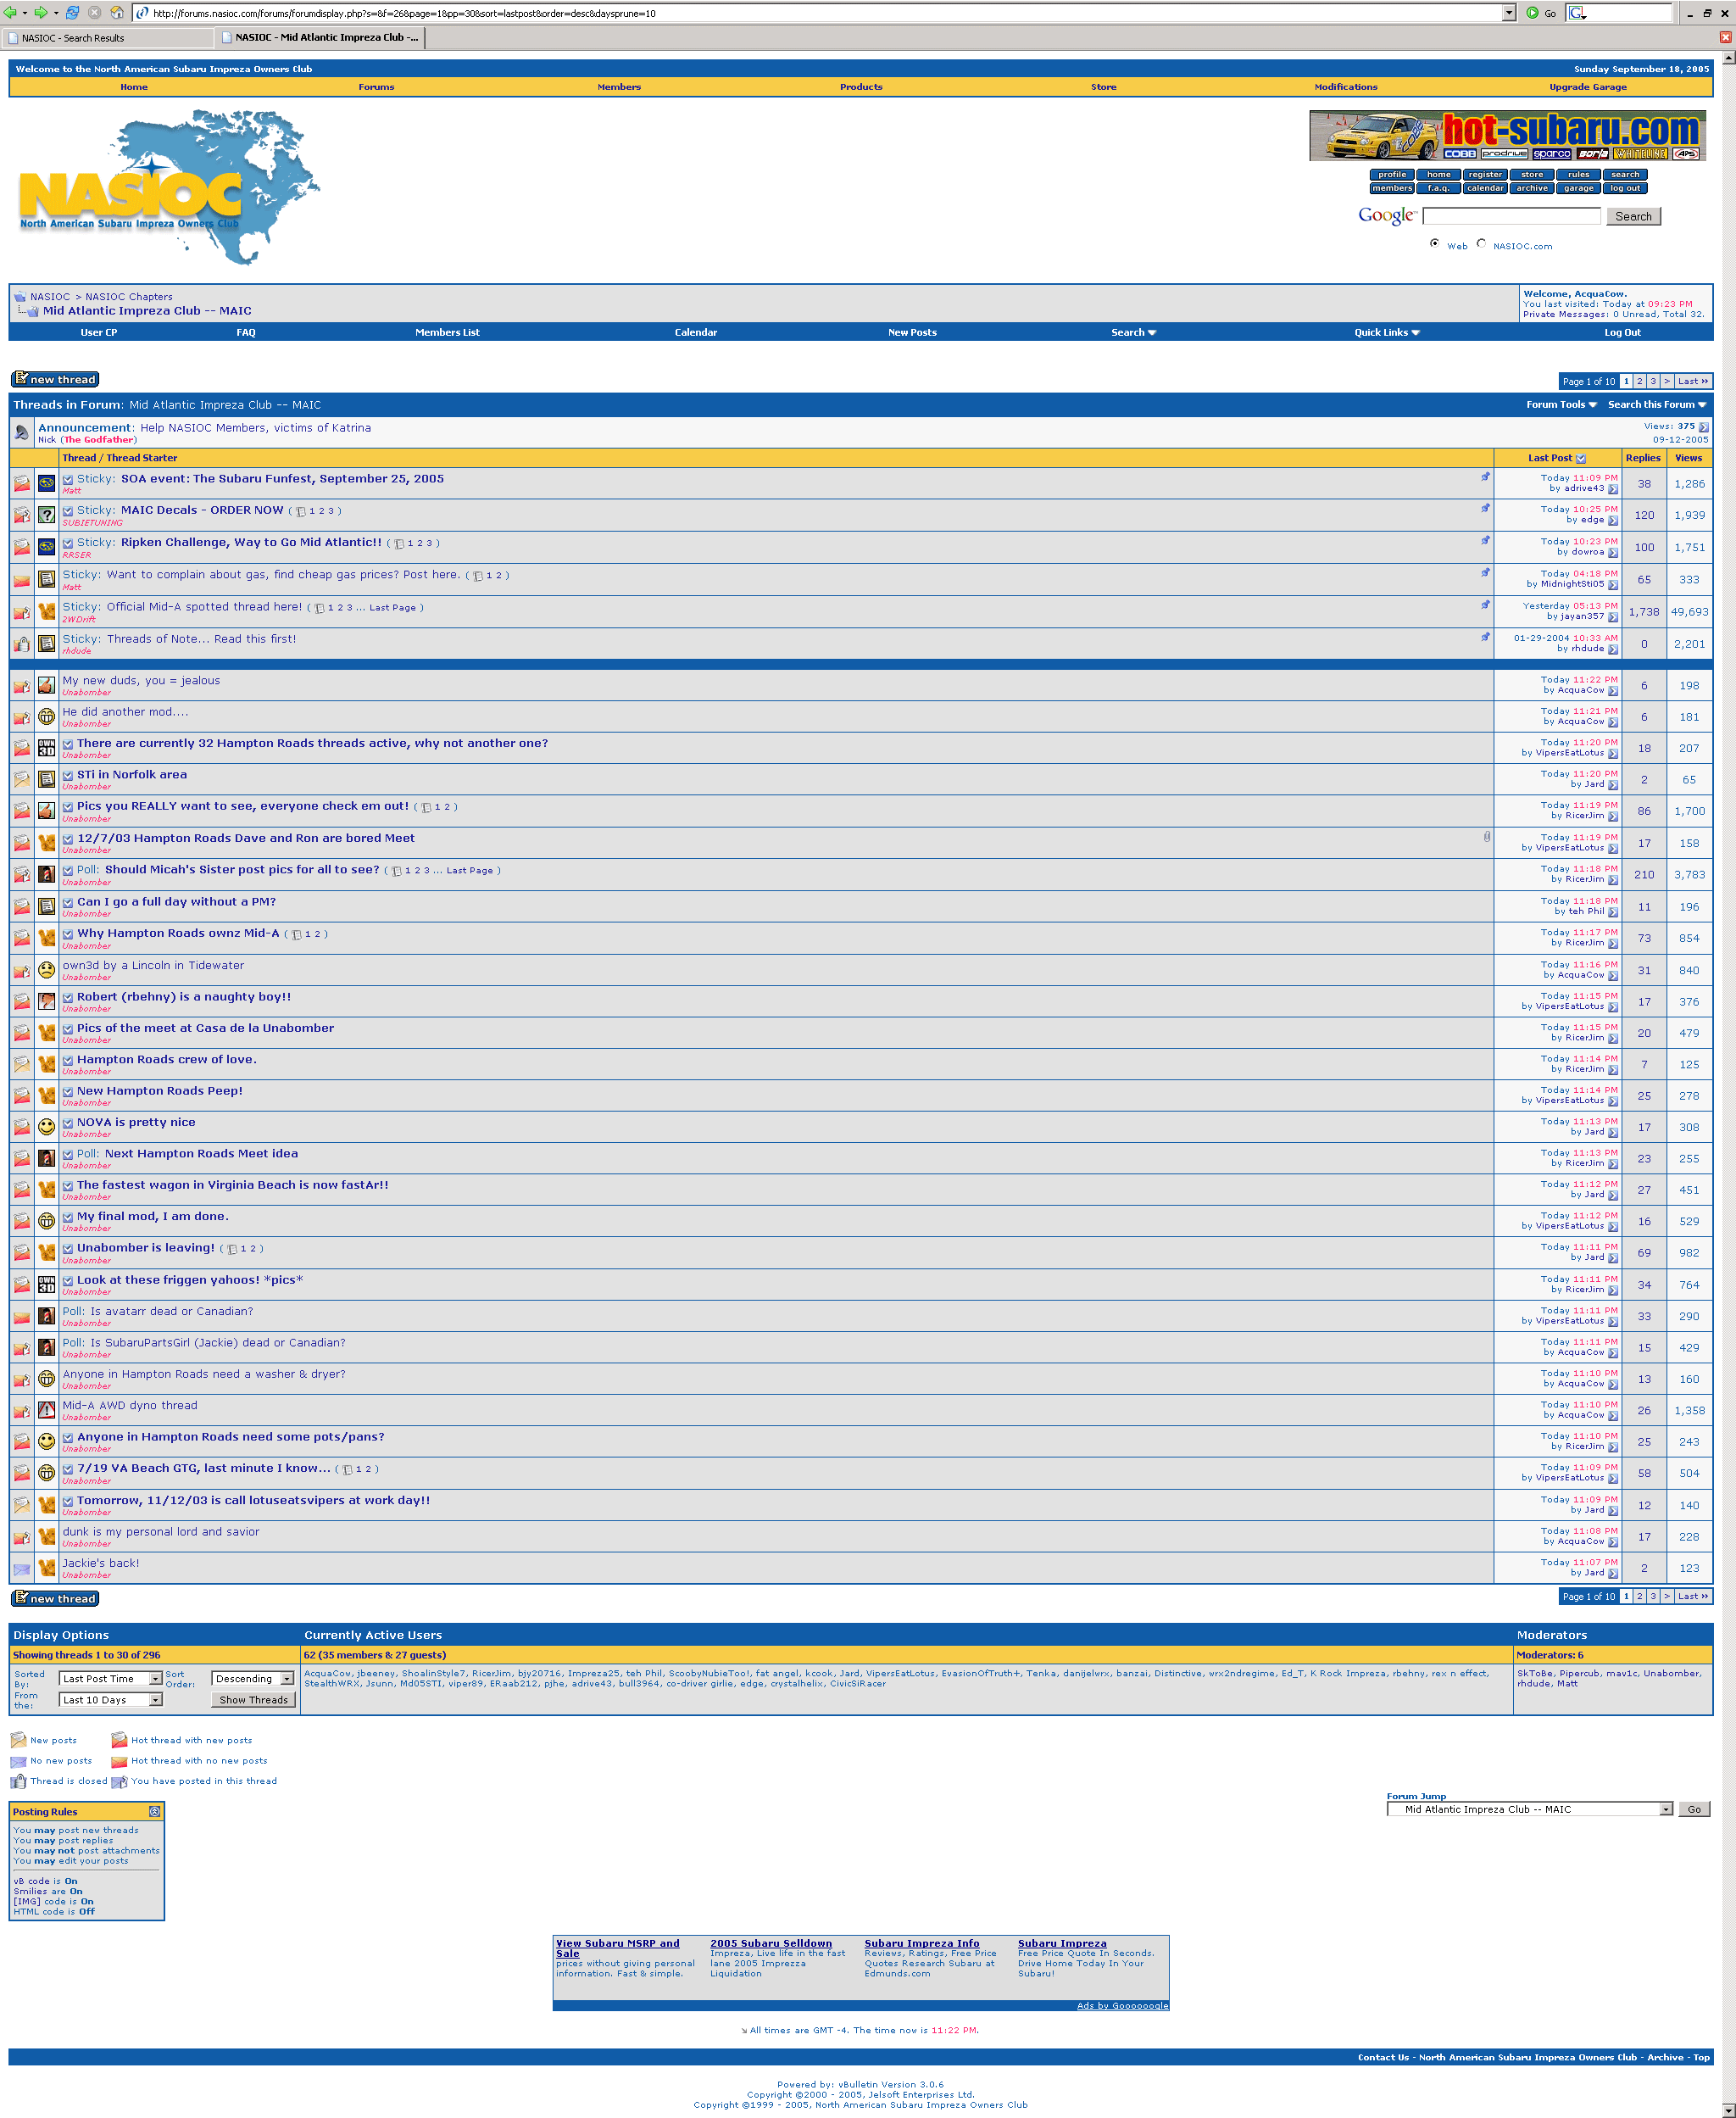Click smiley icon beside NOVA is pretty nice
Screen dimensions: 1736x2118
tap(46, 1127)
